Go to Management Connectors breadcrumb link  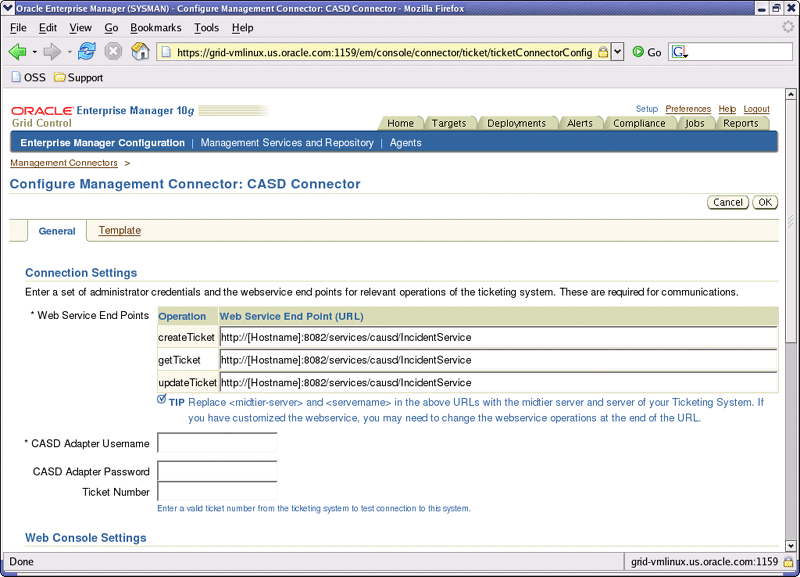pos(64,163)
